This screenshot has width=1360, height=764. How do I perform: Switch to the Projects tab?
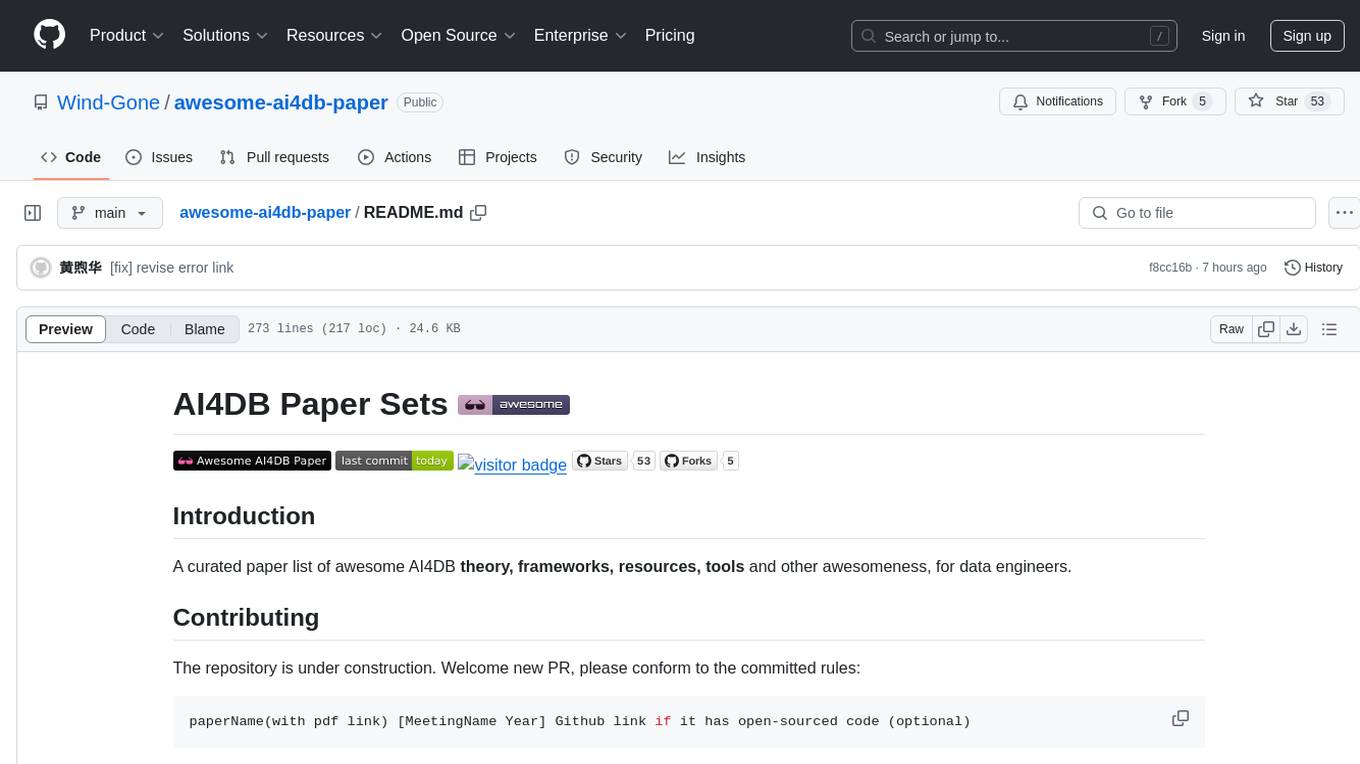coord(498,157)
